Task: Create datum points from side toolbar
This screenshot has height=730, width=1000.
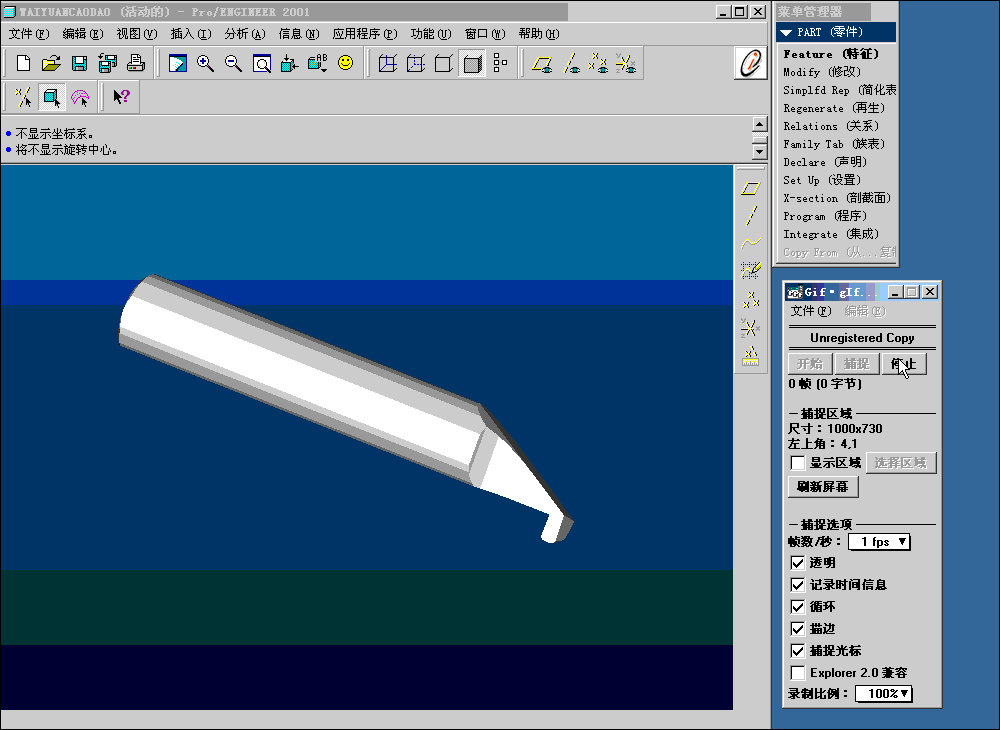Action: coord(751,300)
